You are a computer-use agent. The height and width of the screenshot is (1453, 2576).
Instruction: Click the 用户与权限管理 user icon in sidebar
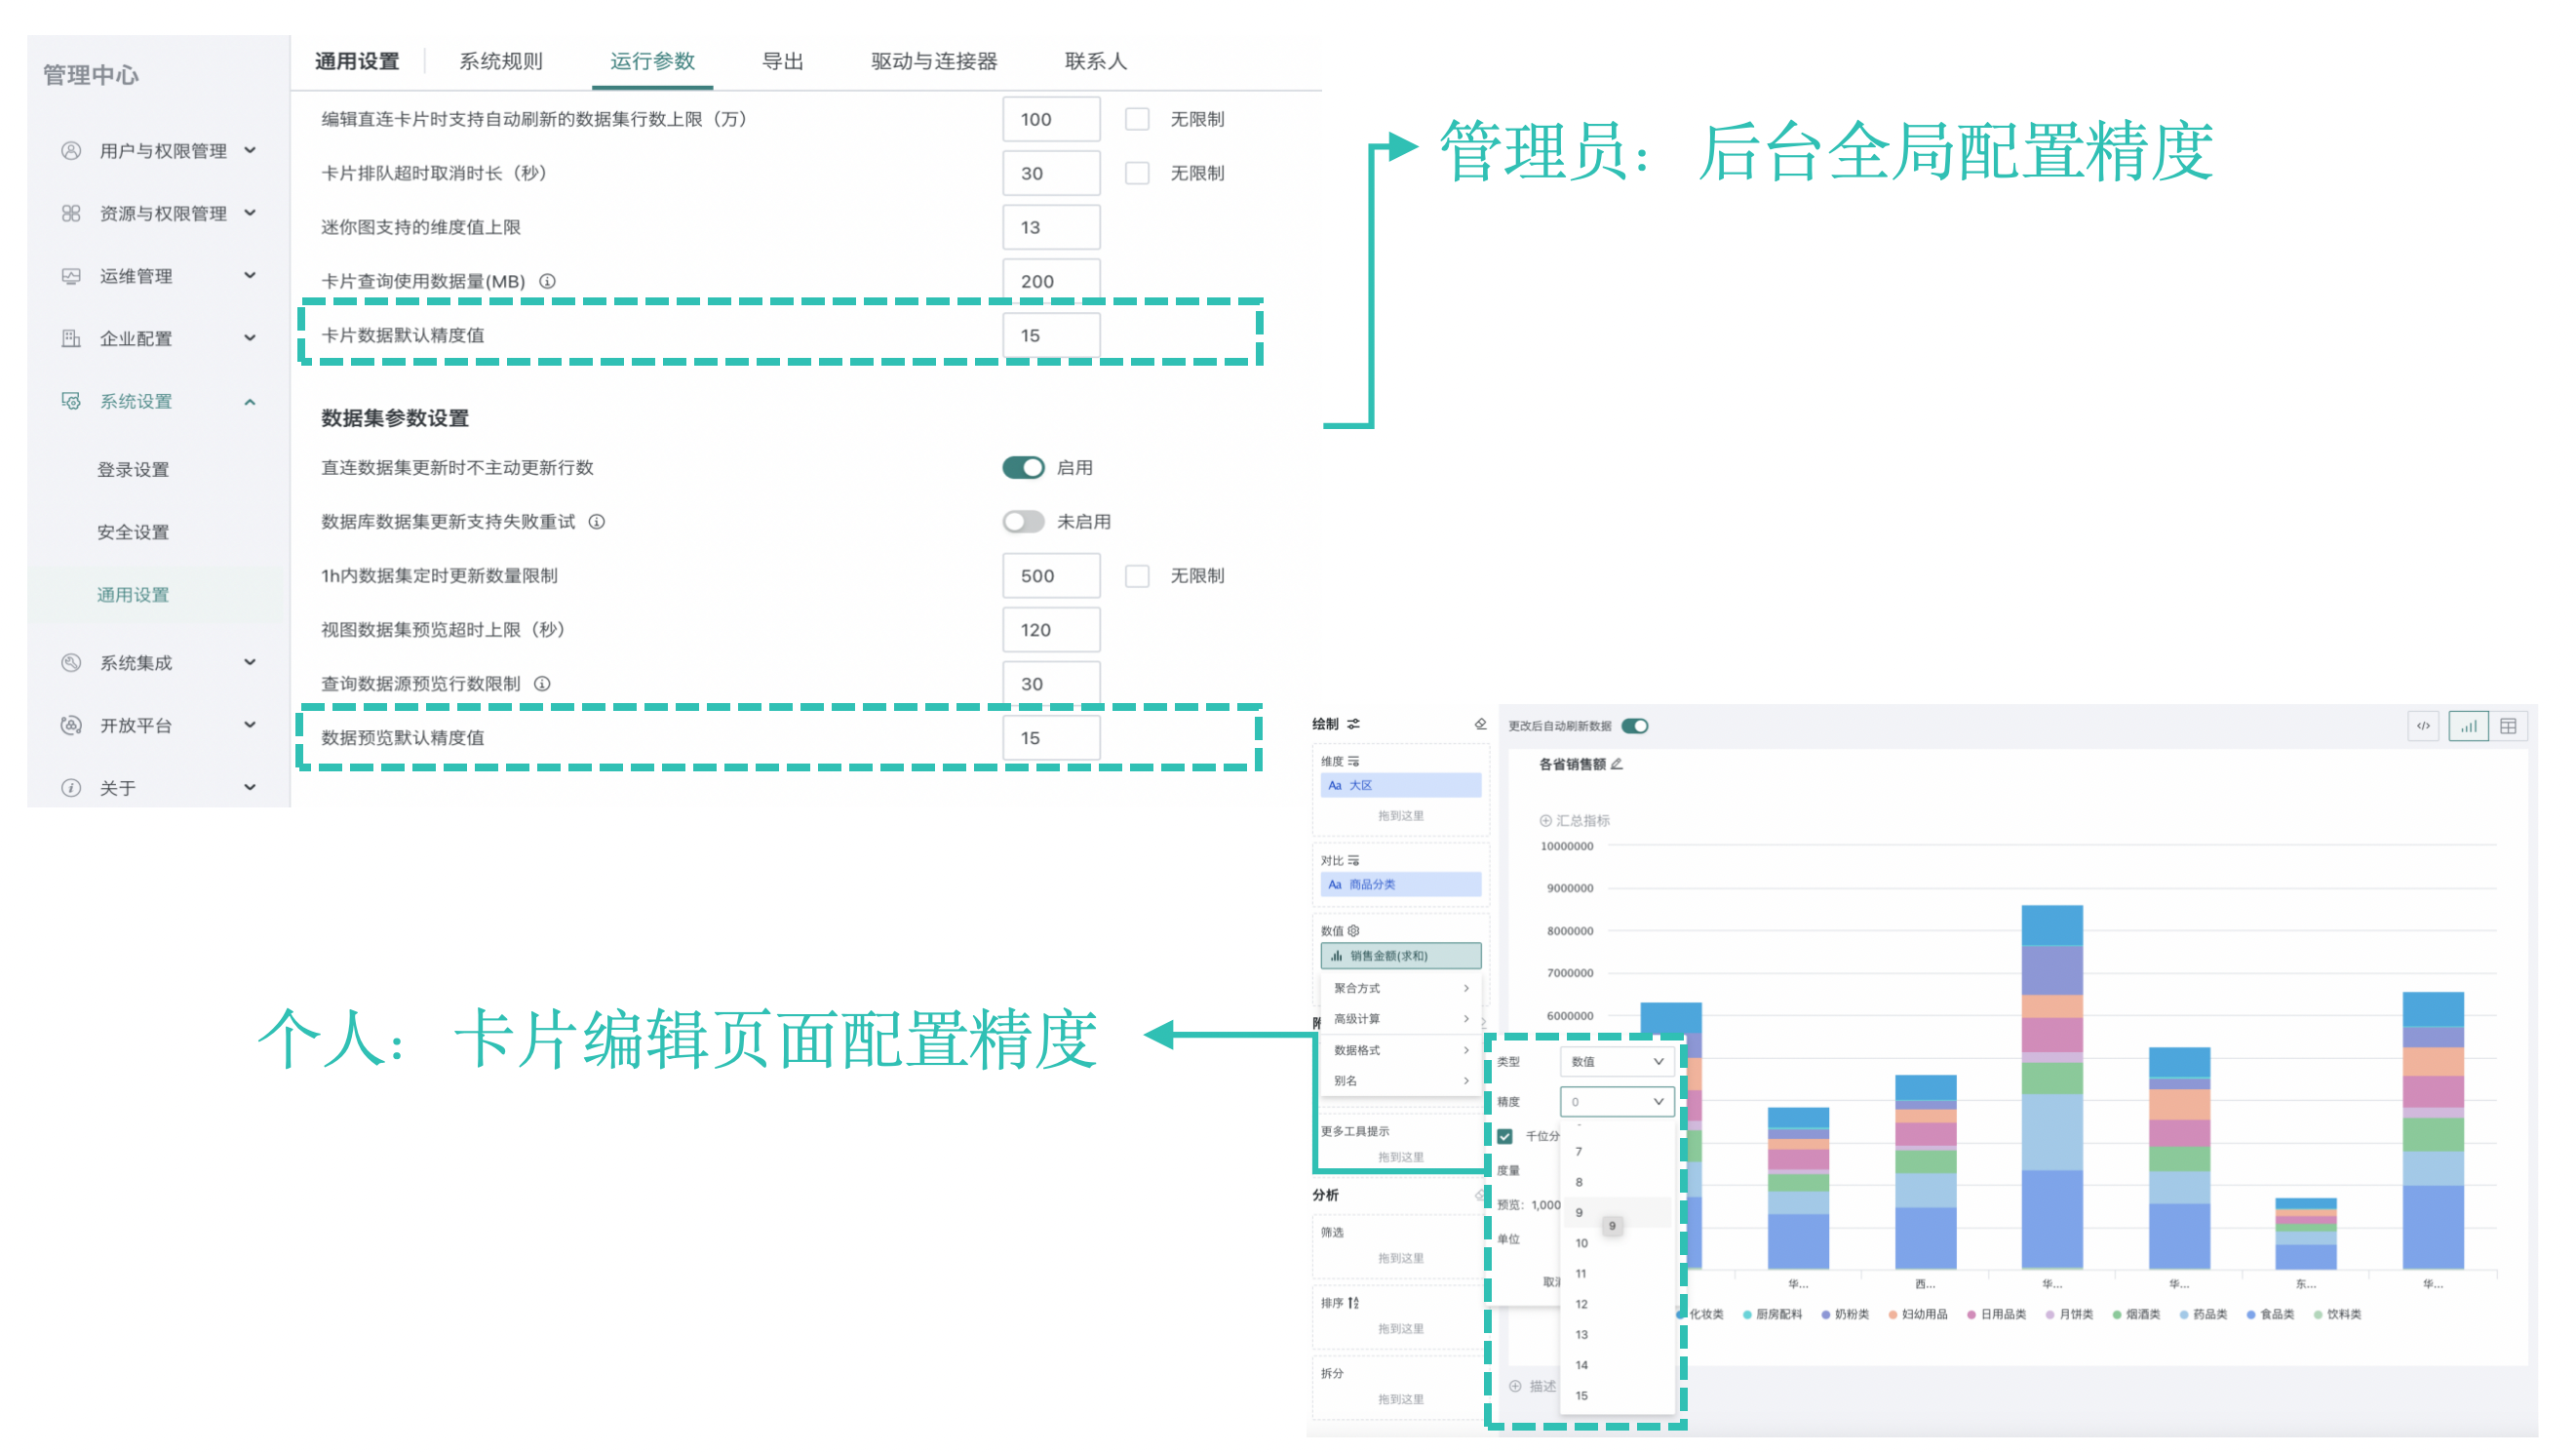point(70,151)
